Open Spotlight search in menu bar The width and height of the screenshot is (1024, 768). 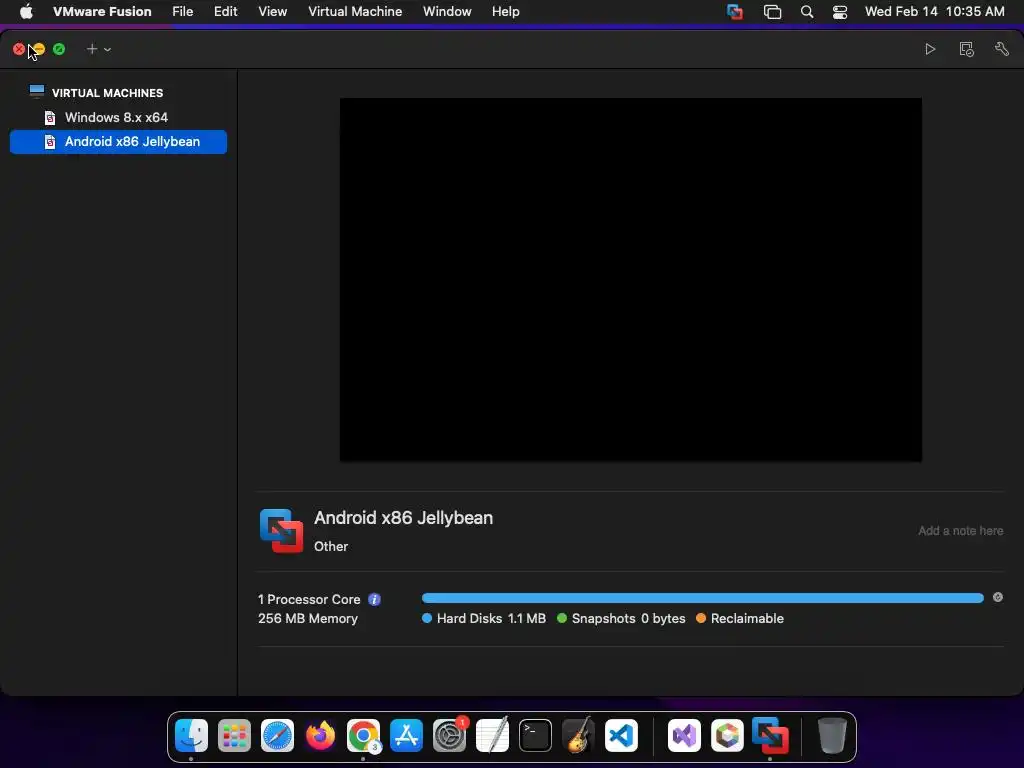coord(807,12)
